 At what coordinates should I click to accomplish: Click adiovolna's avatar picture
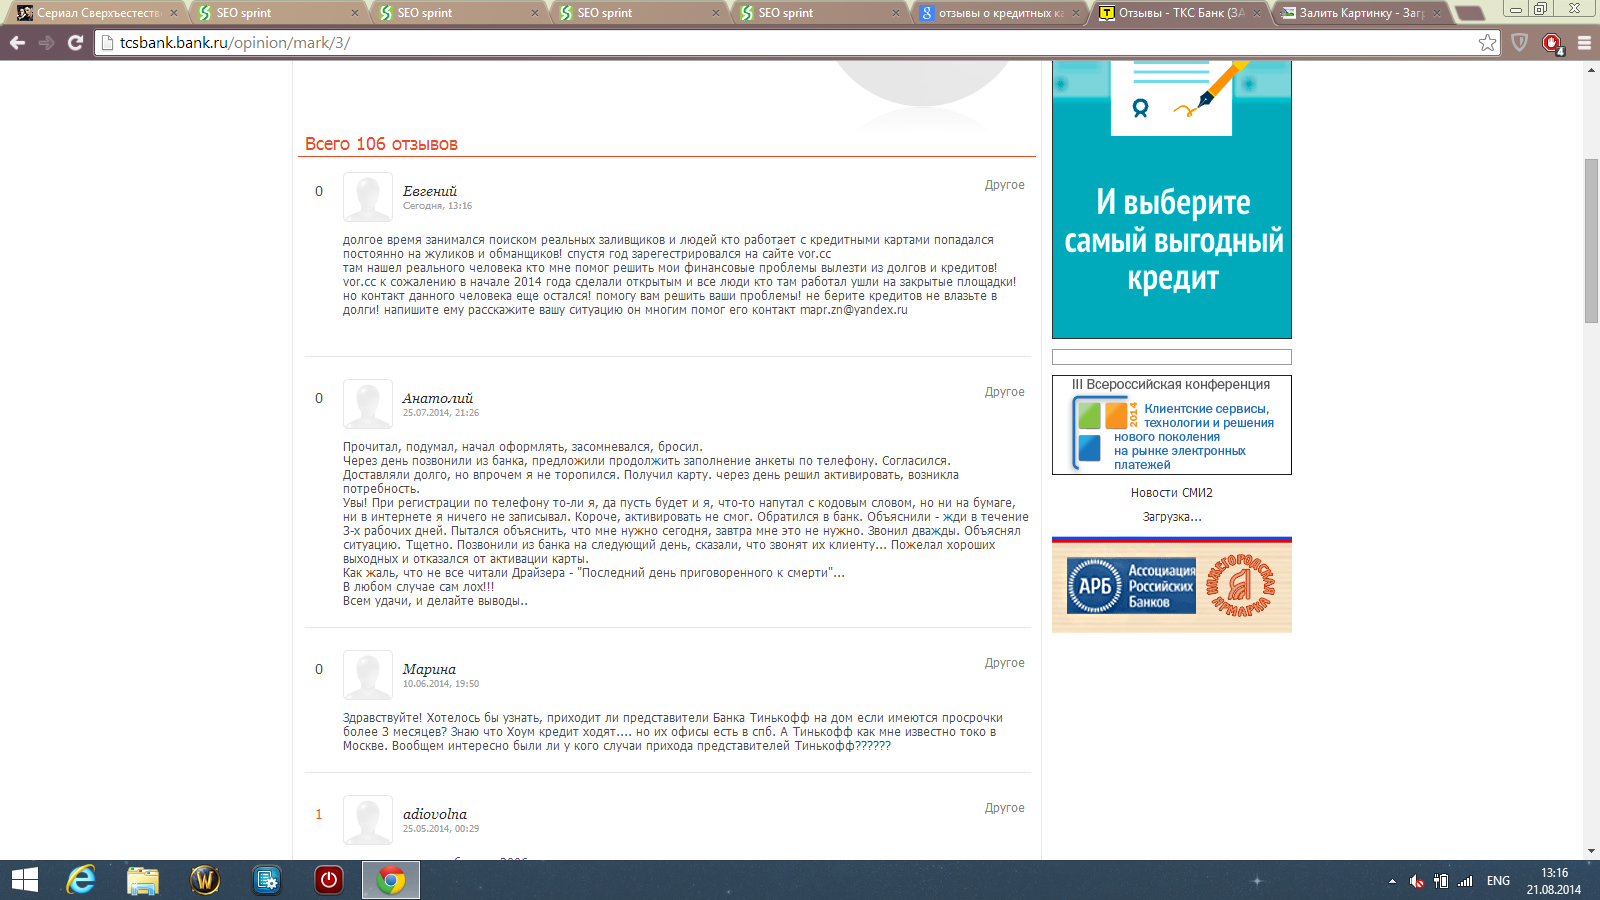[368, 820]
